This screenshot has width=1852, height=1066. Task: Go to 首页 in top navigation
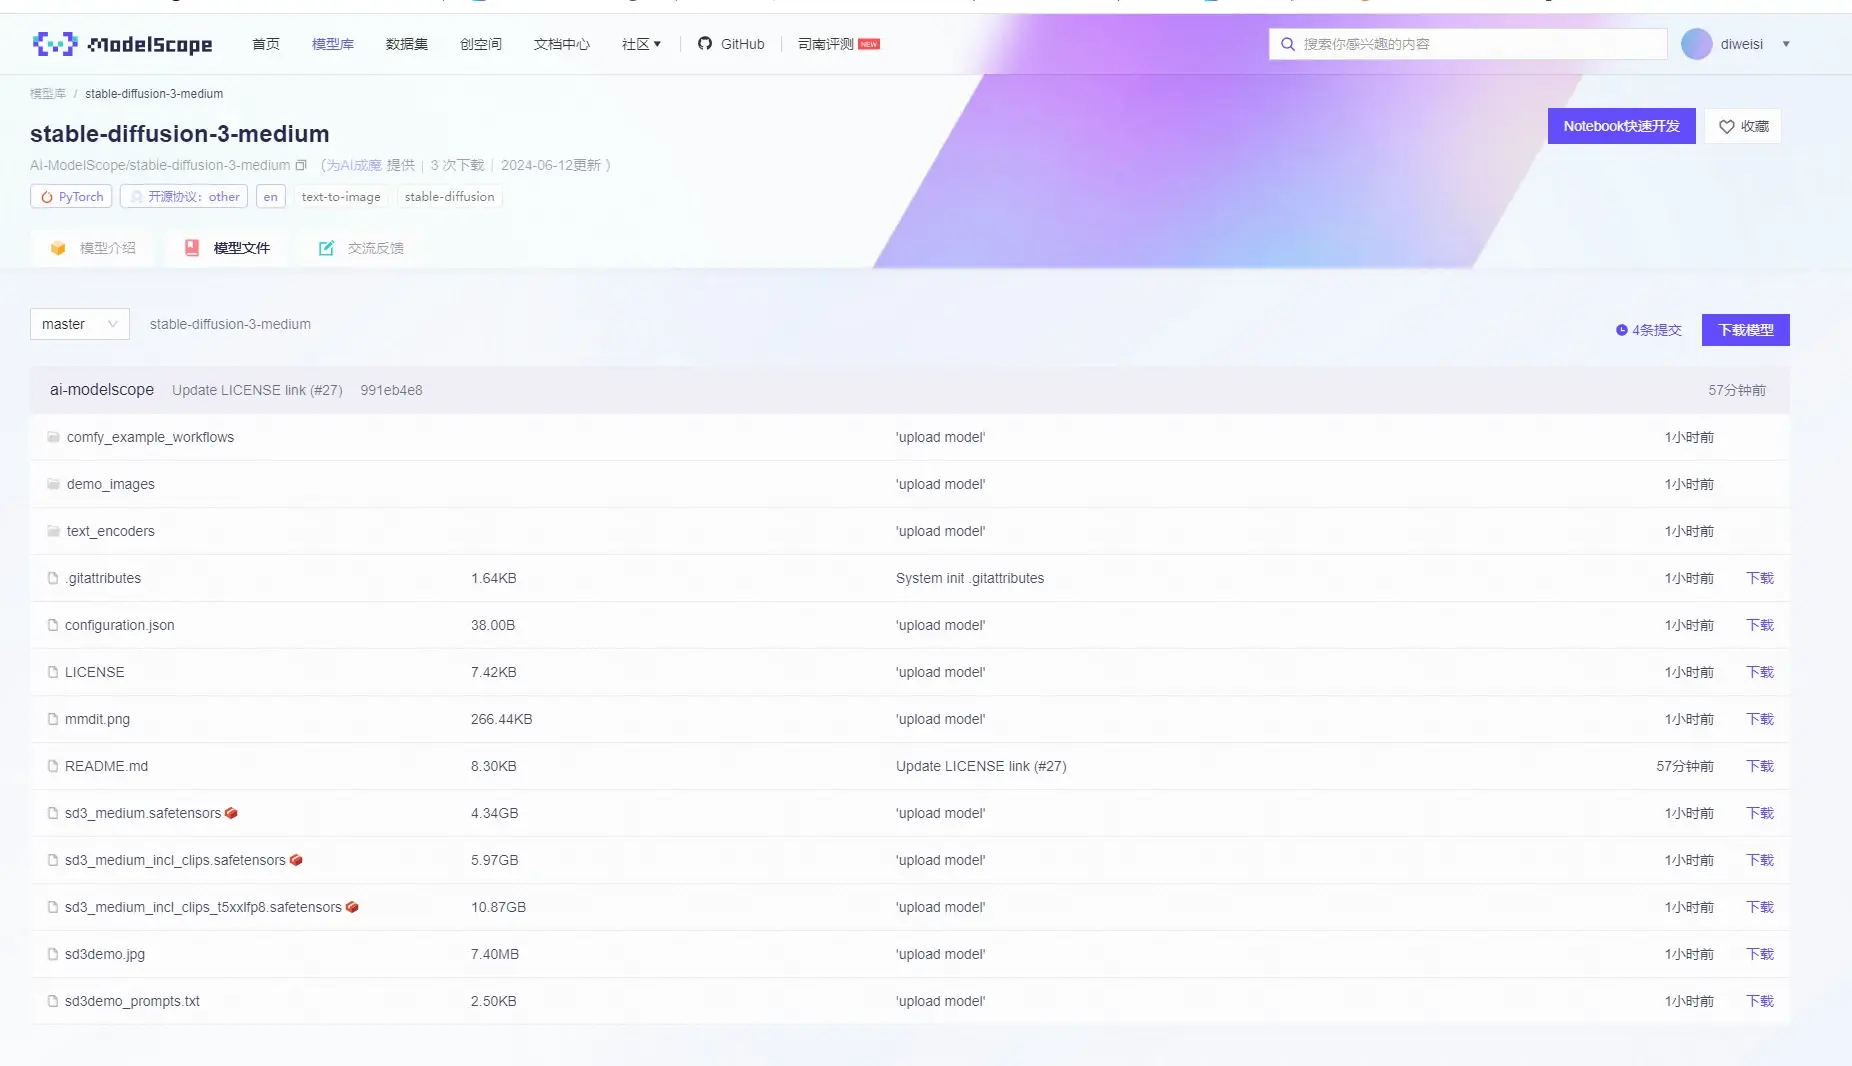pyautogui.click(x=266, y=44)
